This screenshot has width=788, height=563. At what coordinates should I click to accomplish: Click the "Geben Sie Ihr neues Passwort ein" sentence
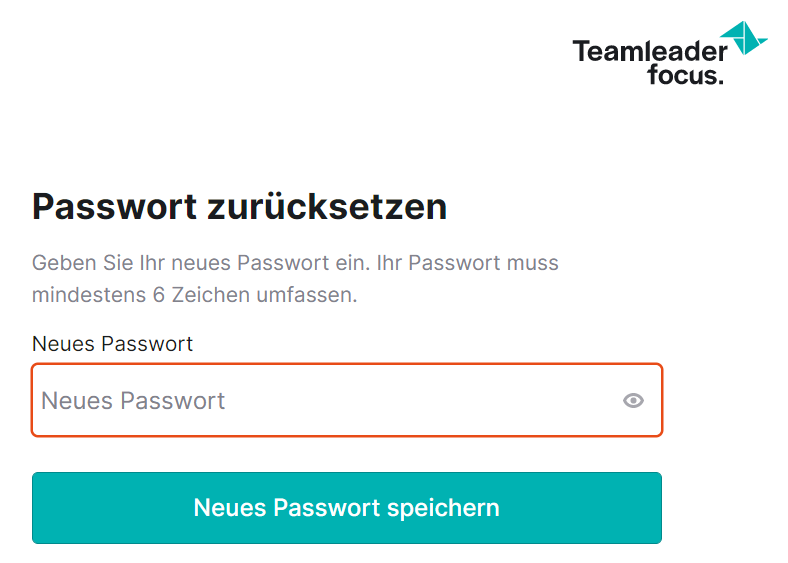tap(201, 263)
